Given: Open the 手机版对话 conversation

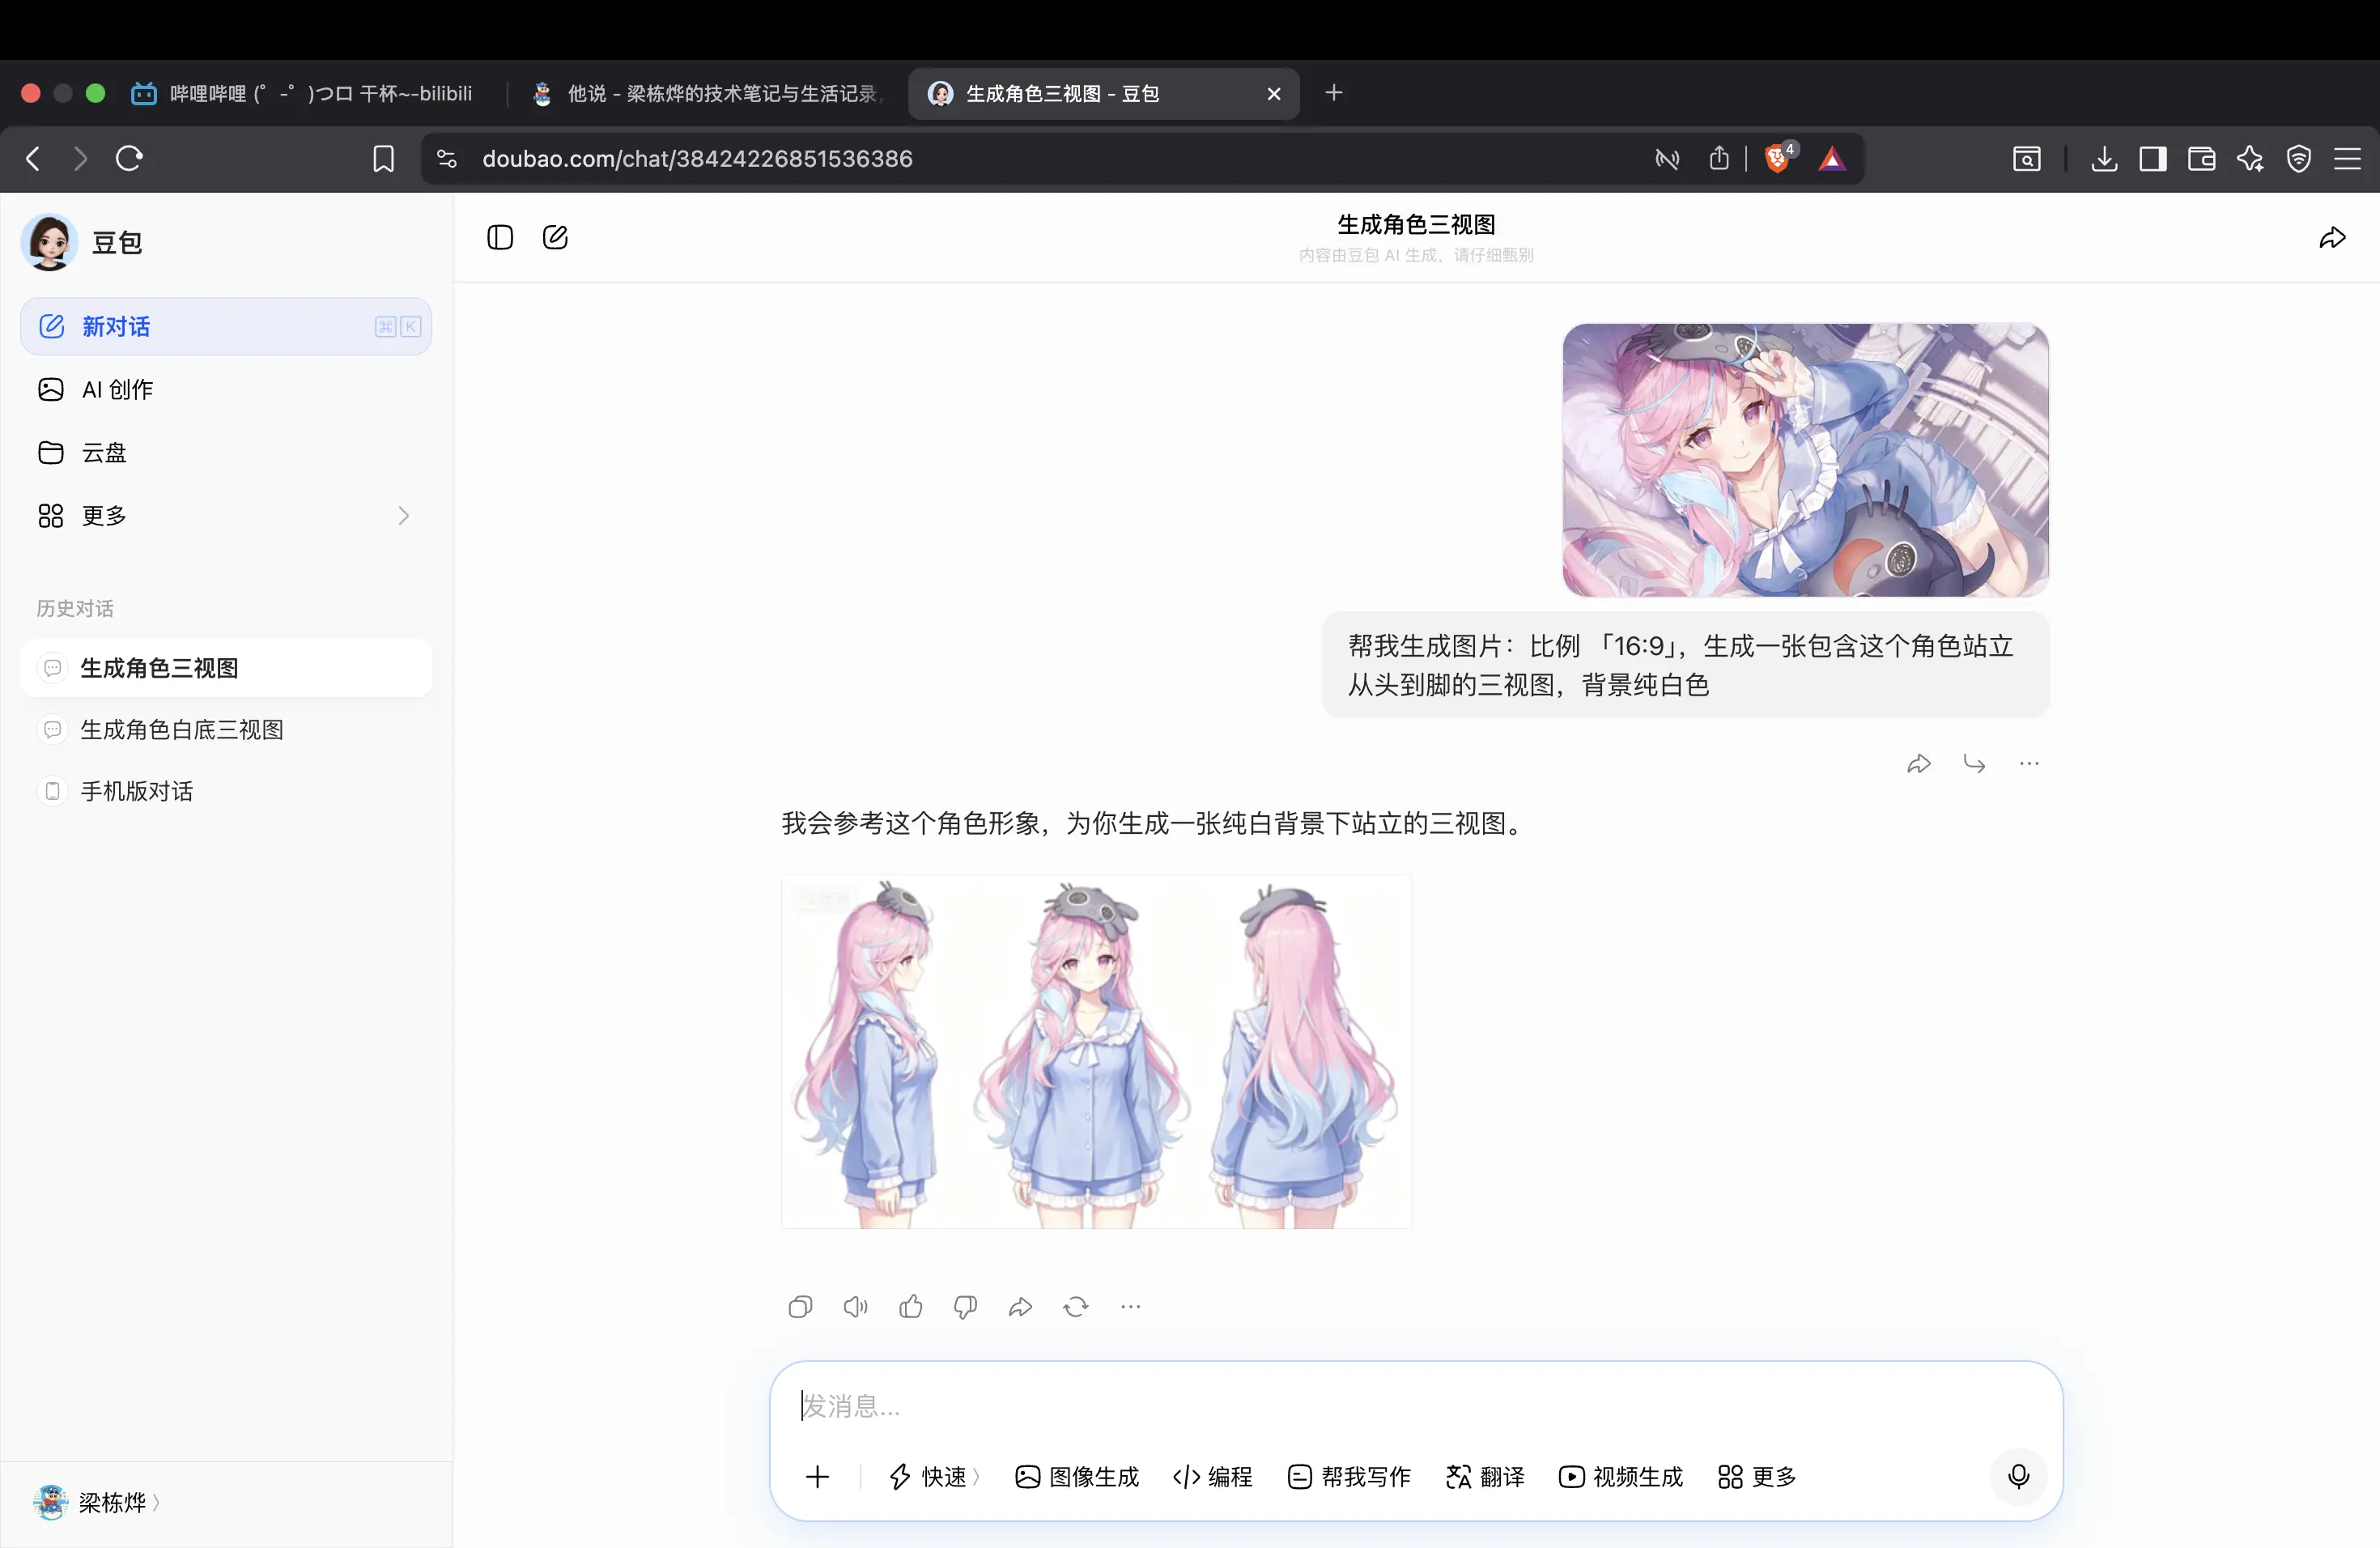Looking at the screenshot, I should point(226,791).
